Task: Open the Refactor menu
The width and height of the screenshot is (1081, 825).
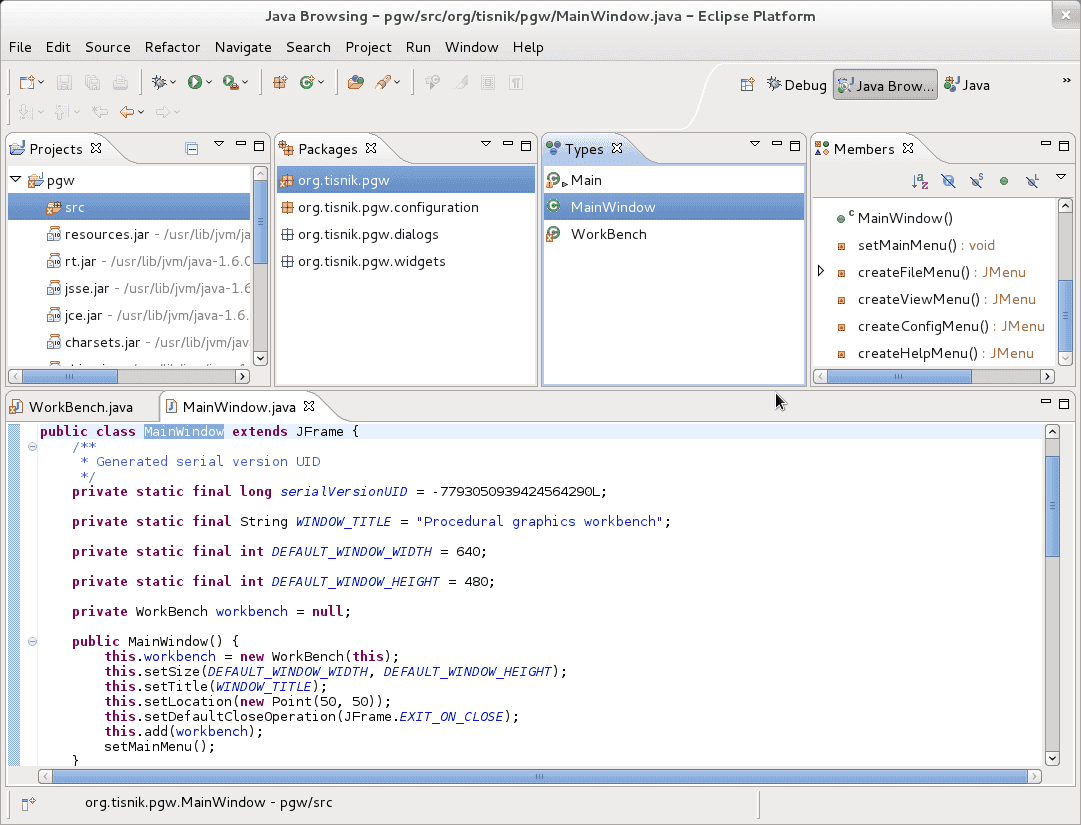Action: [x=172, y=47]
